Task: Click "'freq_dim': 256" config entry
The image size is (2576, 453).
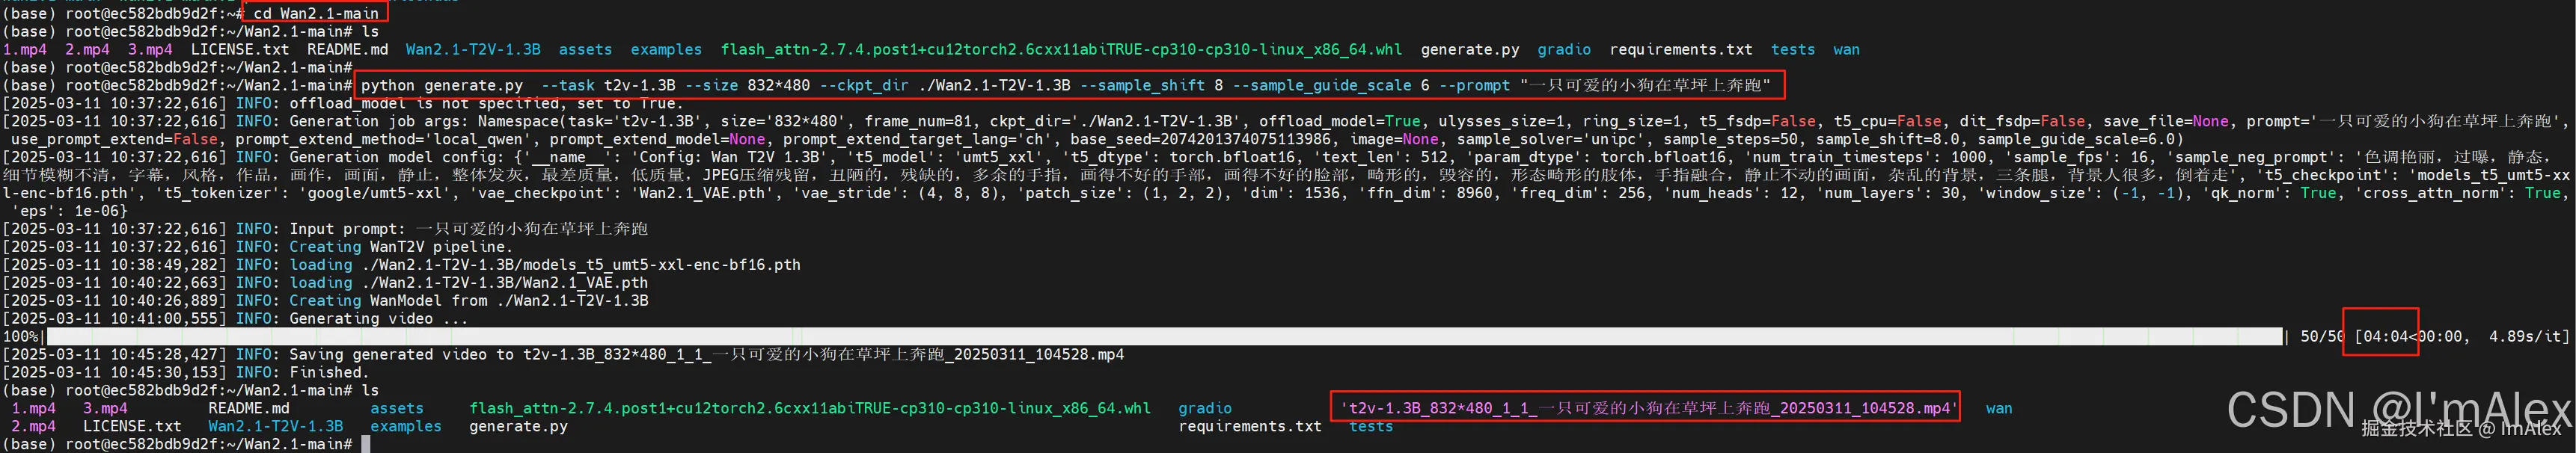Action: point(1579,193)
